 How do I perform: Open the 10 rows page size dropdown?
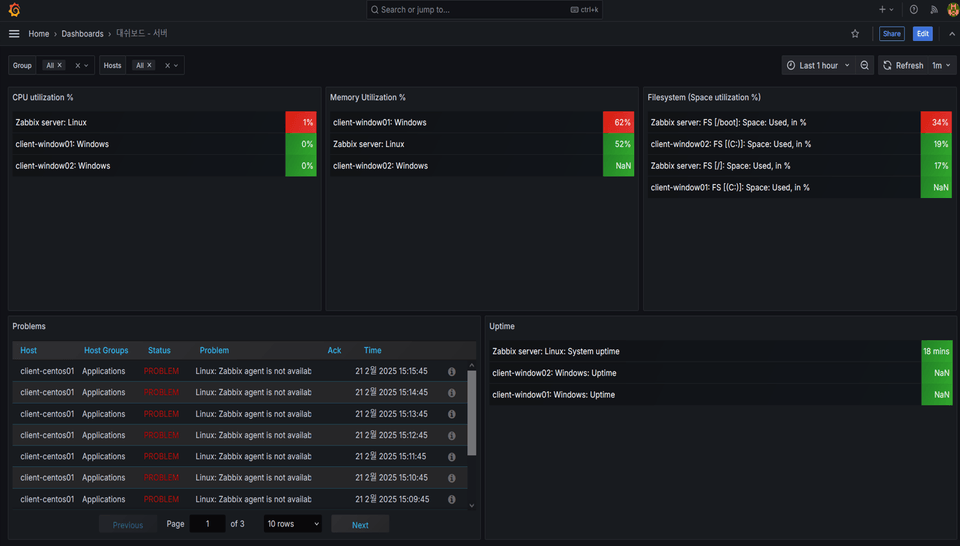(x=293, y=524)
